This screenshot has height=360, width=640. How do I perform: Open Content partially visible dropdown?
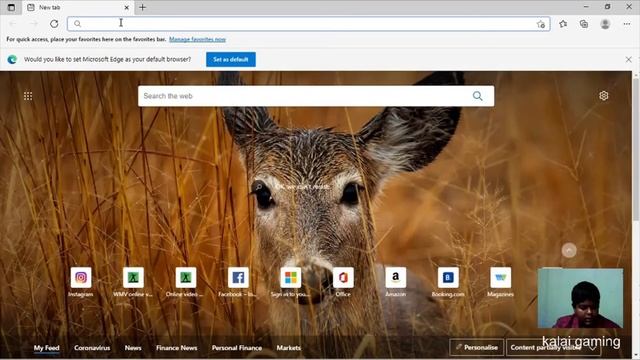553,347
